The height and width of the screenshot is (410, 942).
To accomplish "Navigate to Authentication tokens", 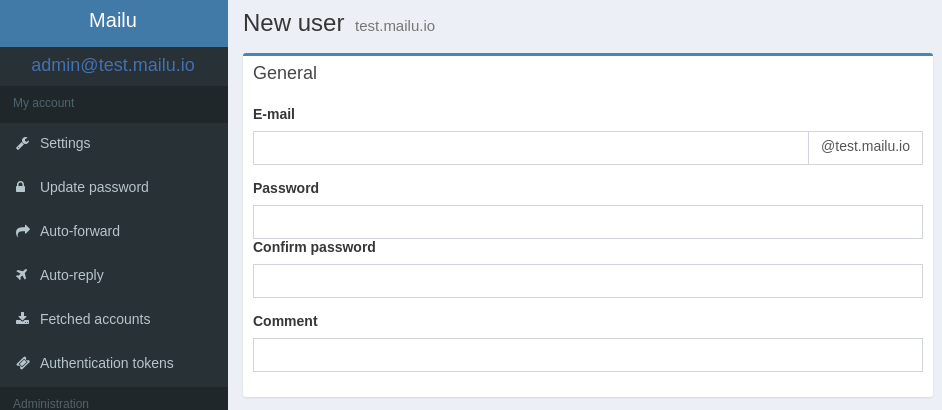I will pyautogui.click(x=107, y=363).
